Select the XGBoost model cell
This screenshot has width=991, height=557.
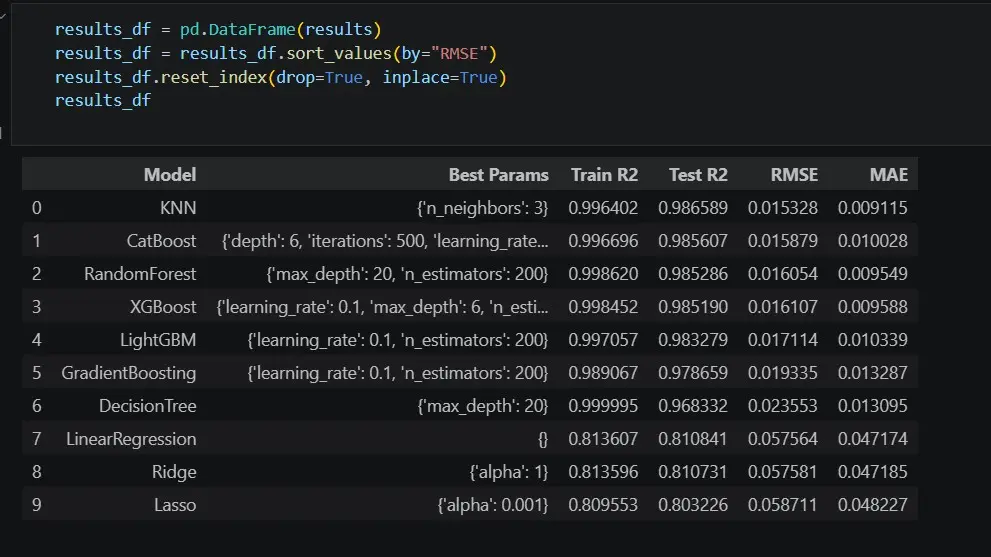[x=163, y=307]
